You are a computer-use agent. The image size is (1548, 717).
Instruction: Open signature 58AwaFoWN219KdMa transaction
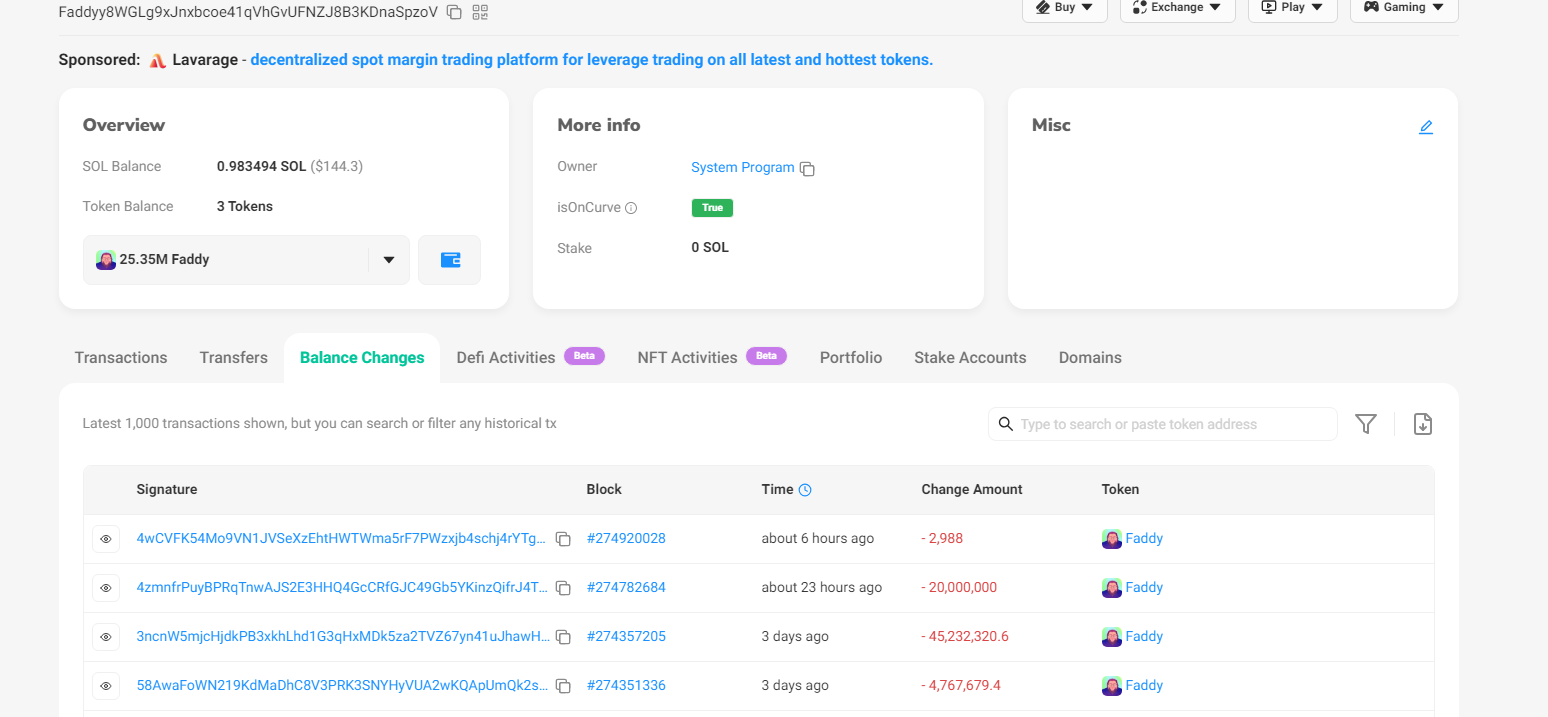point(342,685)
